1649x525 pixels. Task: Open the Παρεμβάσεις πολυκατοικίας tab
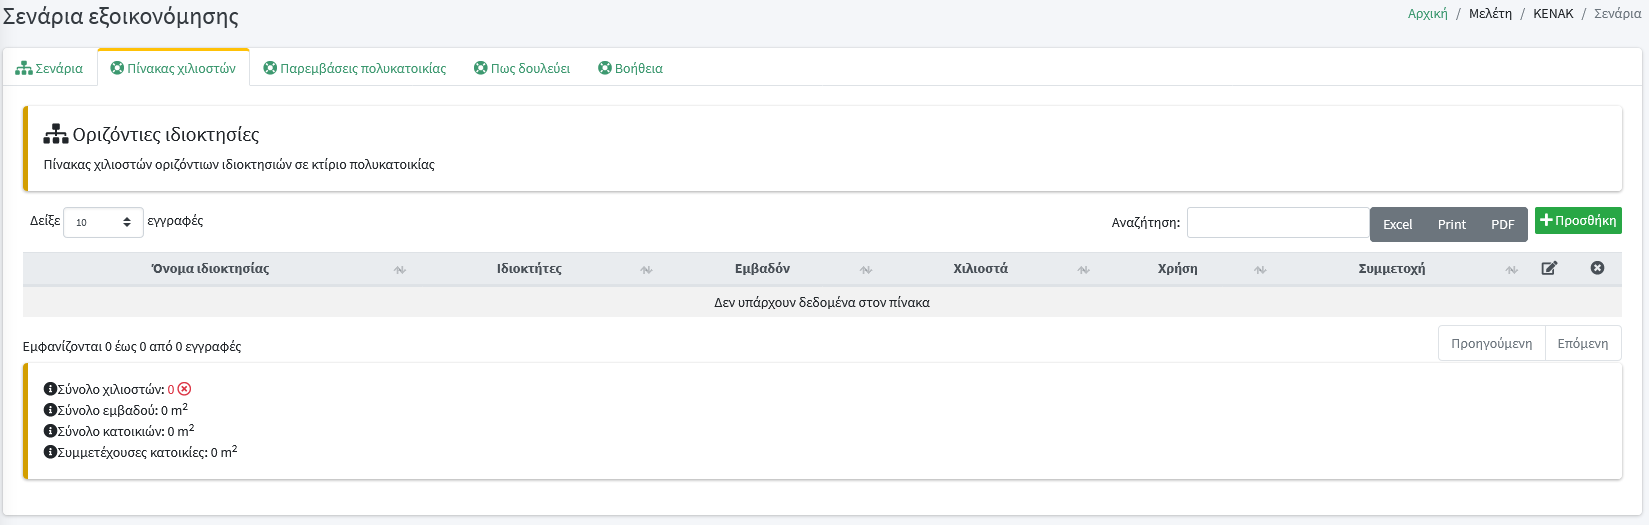pyautogui.click(x=355, y=69)
